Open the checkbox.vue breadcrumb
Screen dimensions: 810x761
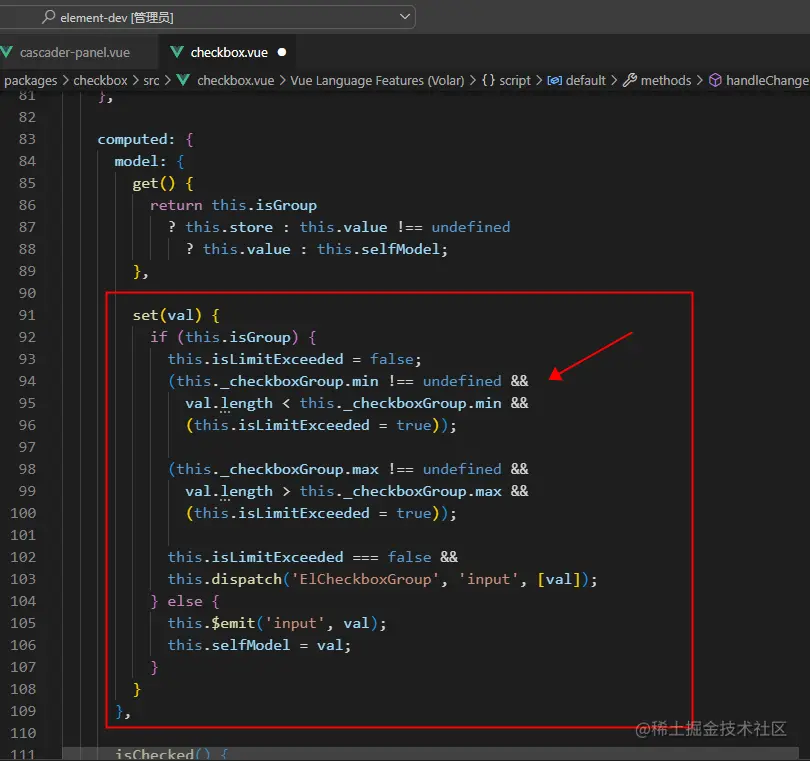click(x=236, y=81)
